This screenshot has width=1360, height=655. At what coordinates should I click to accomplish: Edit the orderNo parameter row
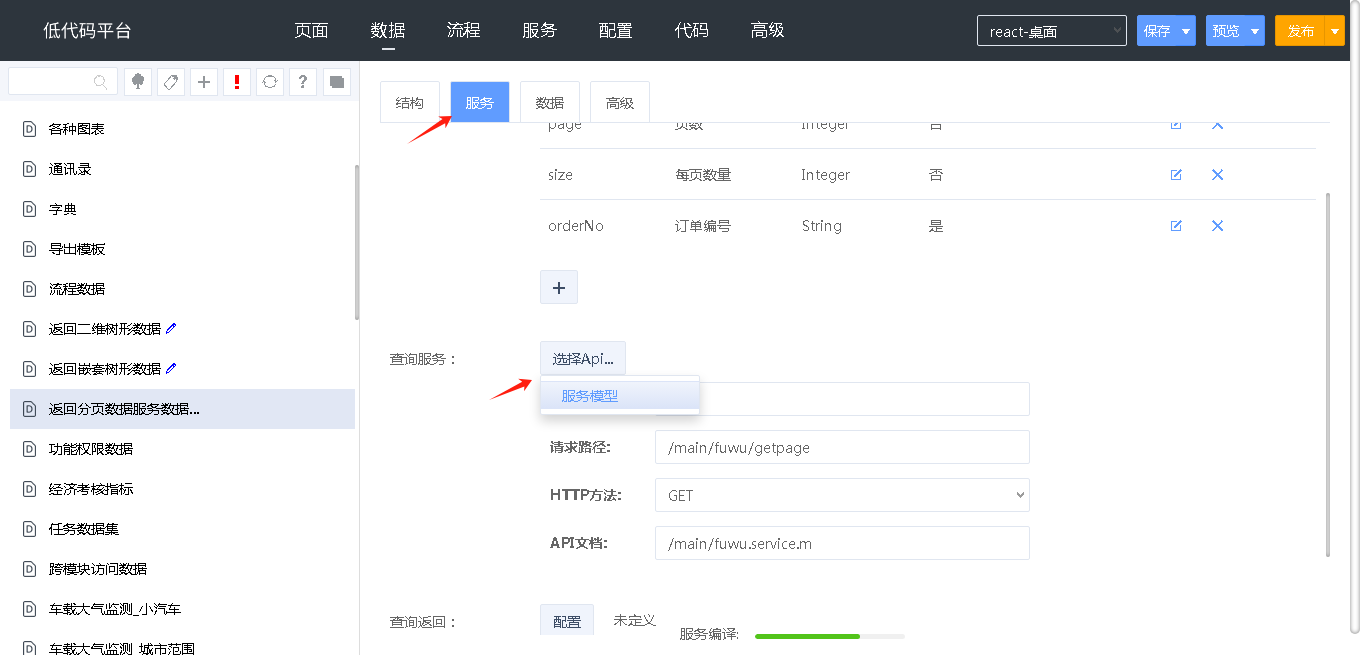pos(1176,225)
